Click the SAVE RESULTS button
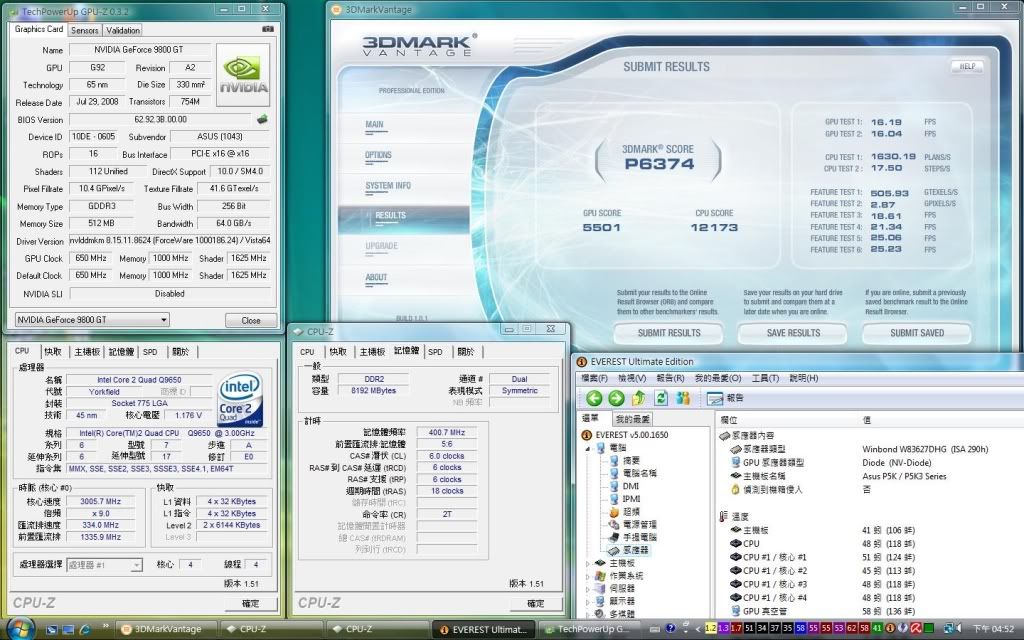The width and height of the screenshot is (1024, 640). (x=793, y=333)
